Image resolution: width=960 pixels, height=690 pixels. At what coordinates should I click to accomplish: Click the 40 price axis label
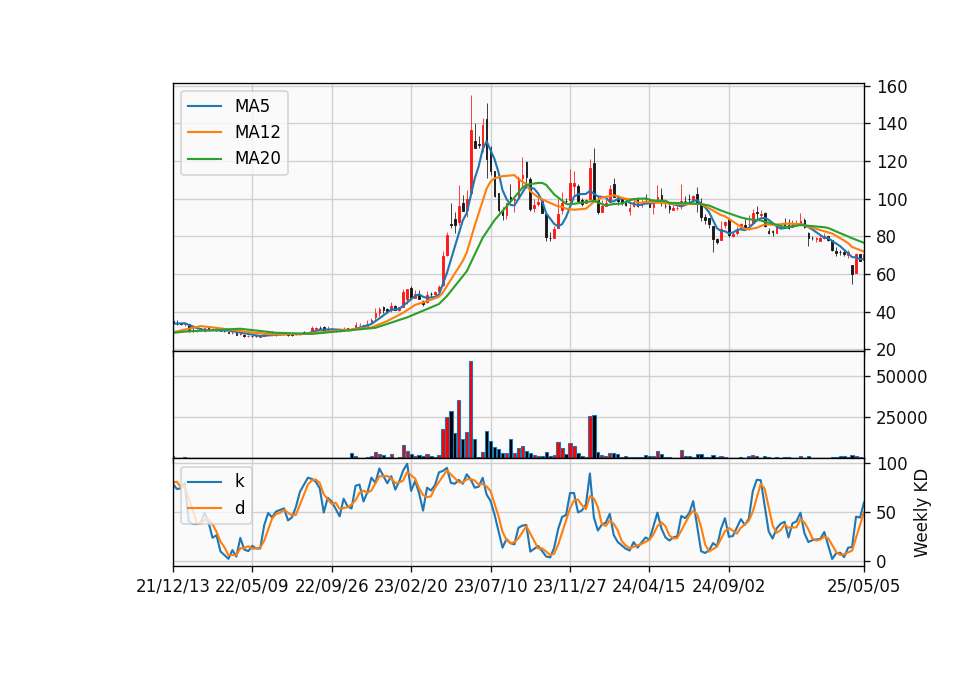[x=887, y=313]
